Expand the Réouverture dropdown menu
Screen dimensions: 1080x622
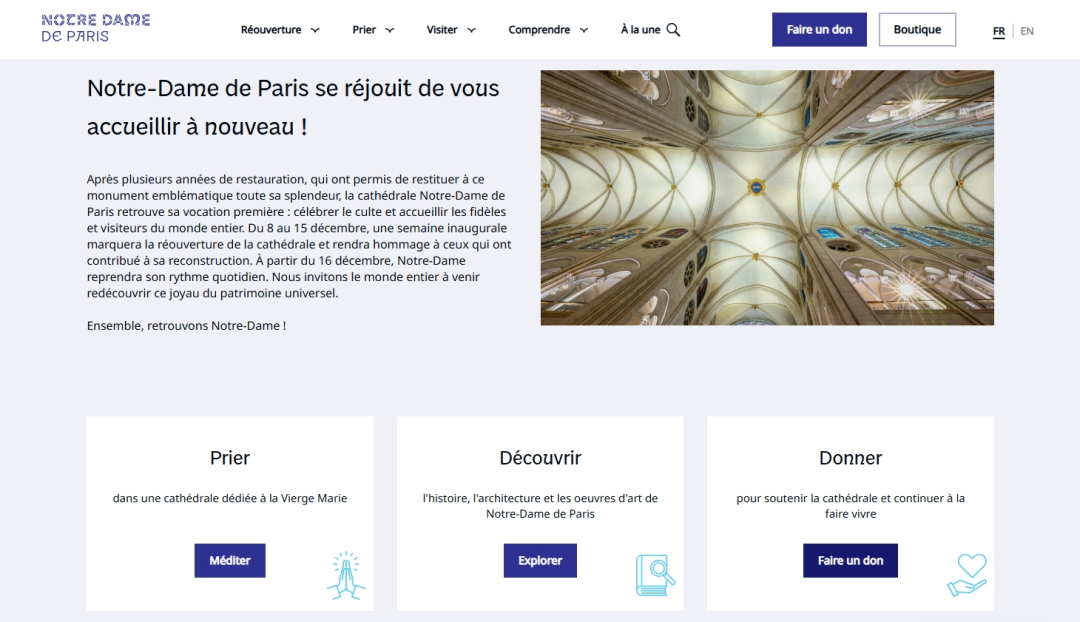(x=280, y=30)
